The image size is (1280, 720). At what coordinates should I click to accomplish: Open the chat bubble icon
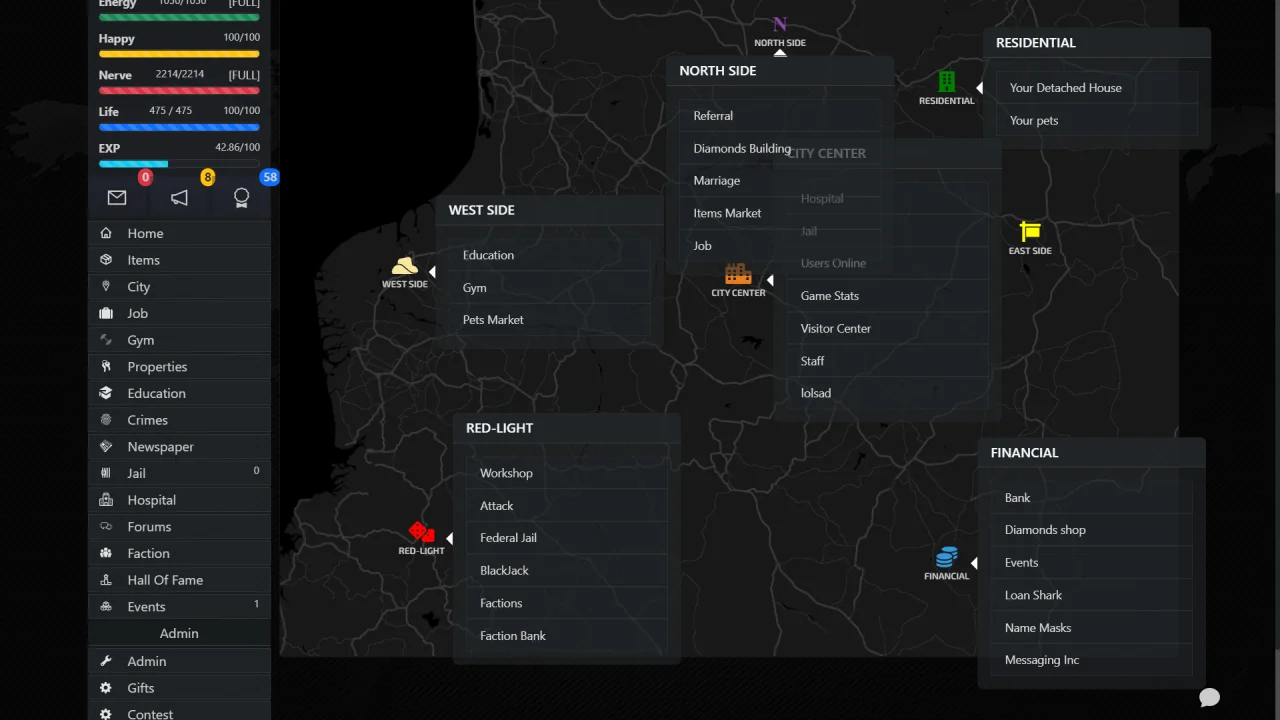[1209, 697]
